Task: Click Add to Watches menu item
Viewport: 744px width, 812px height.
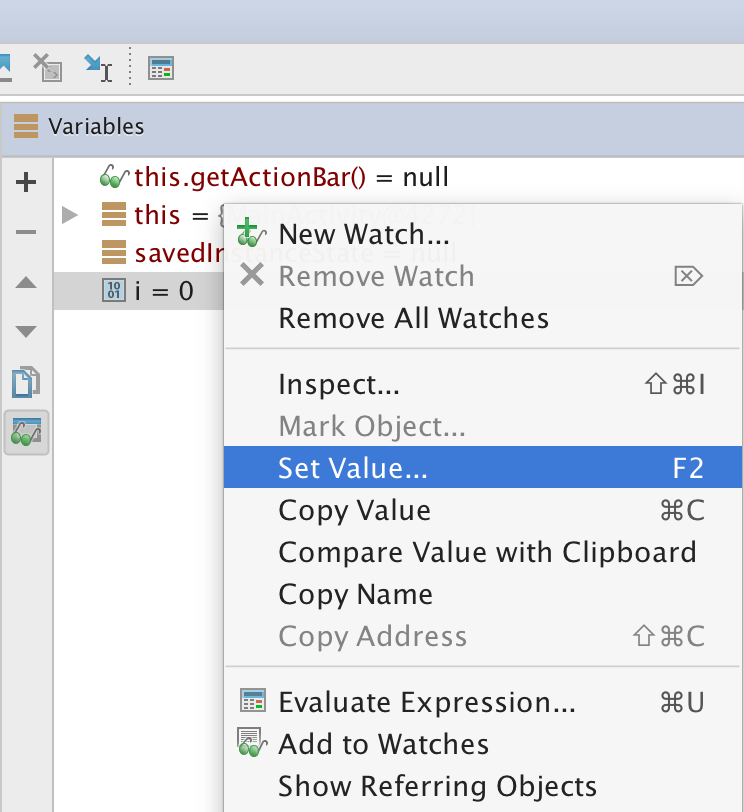Action: click(x=383, y=744)
